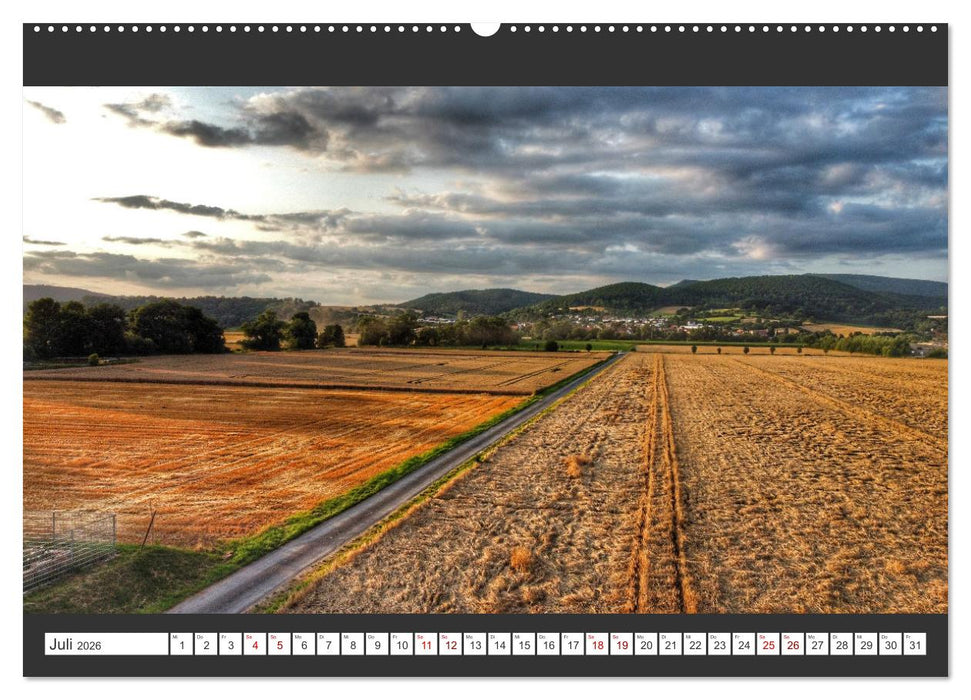Pick day 8 in the date row

click(352, 644)
